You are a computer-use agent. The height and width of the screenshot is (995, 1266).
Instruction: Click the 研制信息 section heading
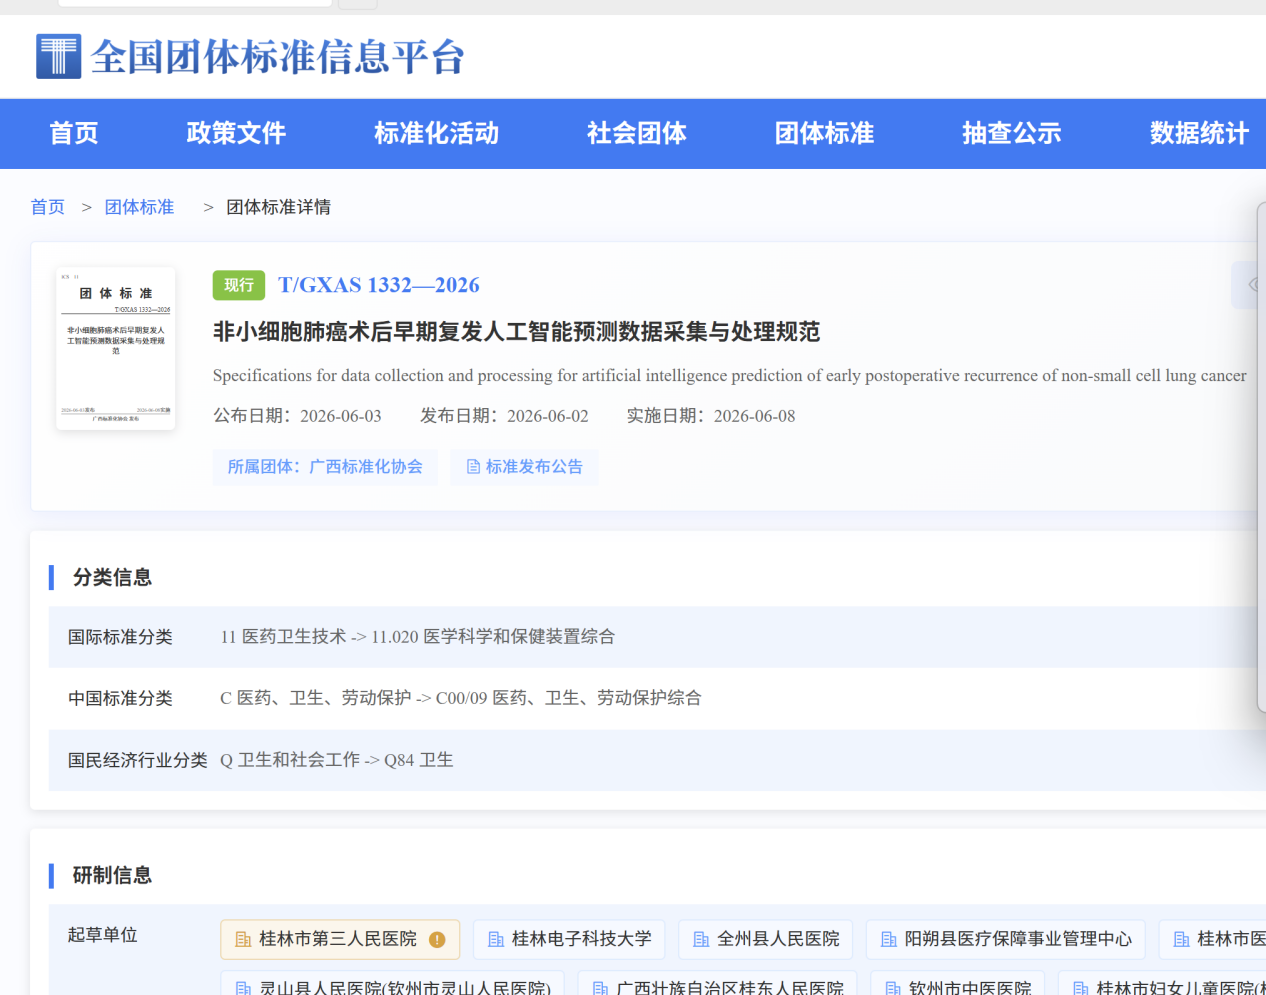(112, 875)
